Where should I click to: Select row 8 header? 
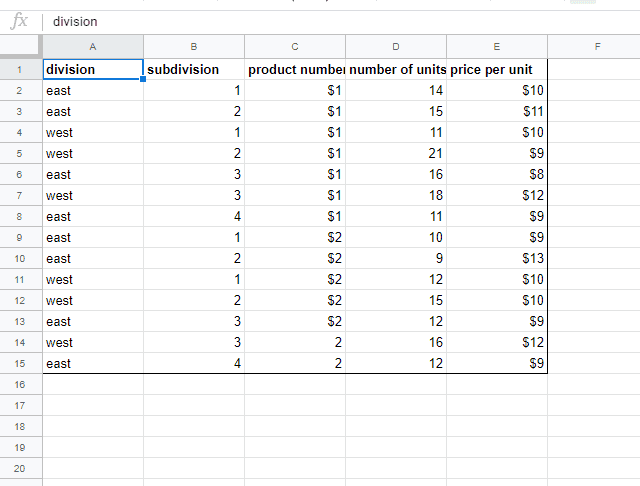(x=21, y=216)
